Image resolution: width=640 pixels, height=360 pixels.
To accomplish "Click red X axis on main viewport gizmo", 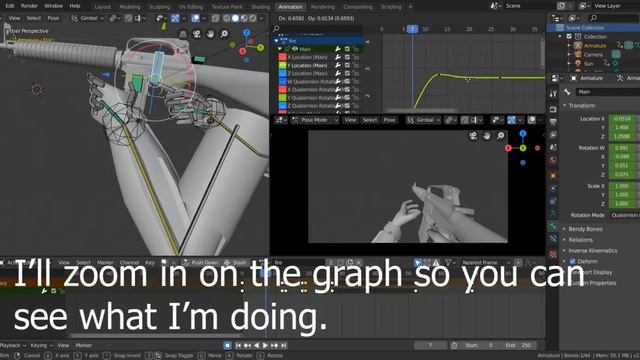I will (x=242, y=51).
